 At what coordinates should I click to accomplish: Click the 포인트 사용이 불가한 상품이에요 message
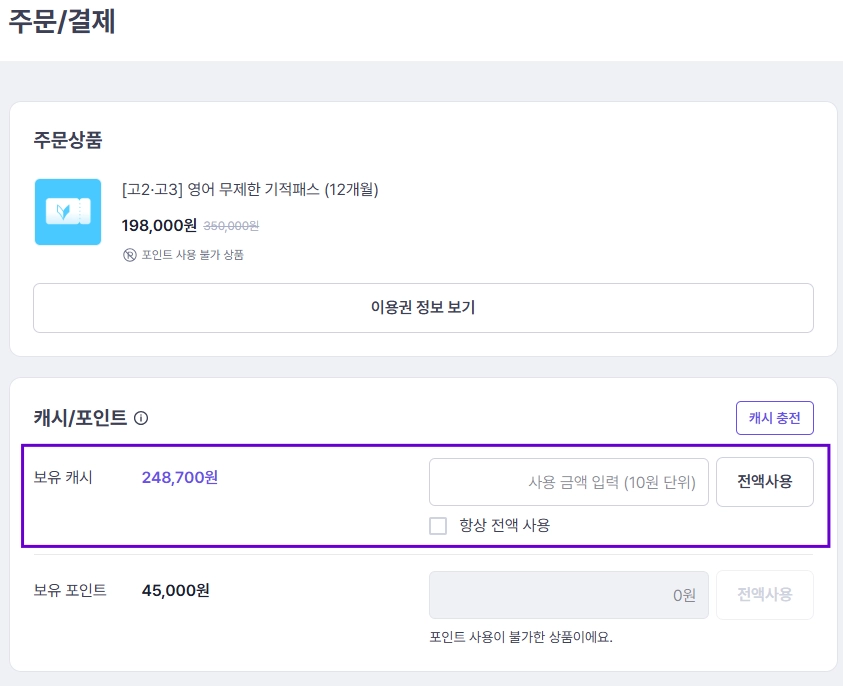pos(521,637)
